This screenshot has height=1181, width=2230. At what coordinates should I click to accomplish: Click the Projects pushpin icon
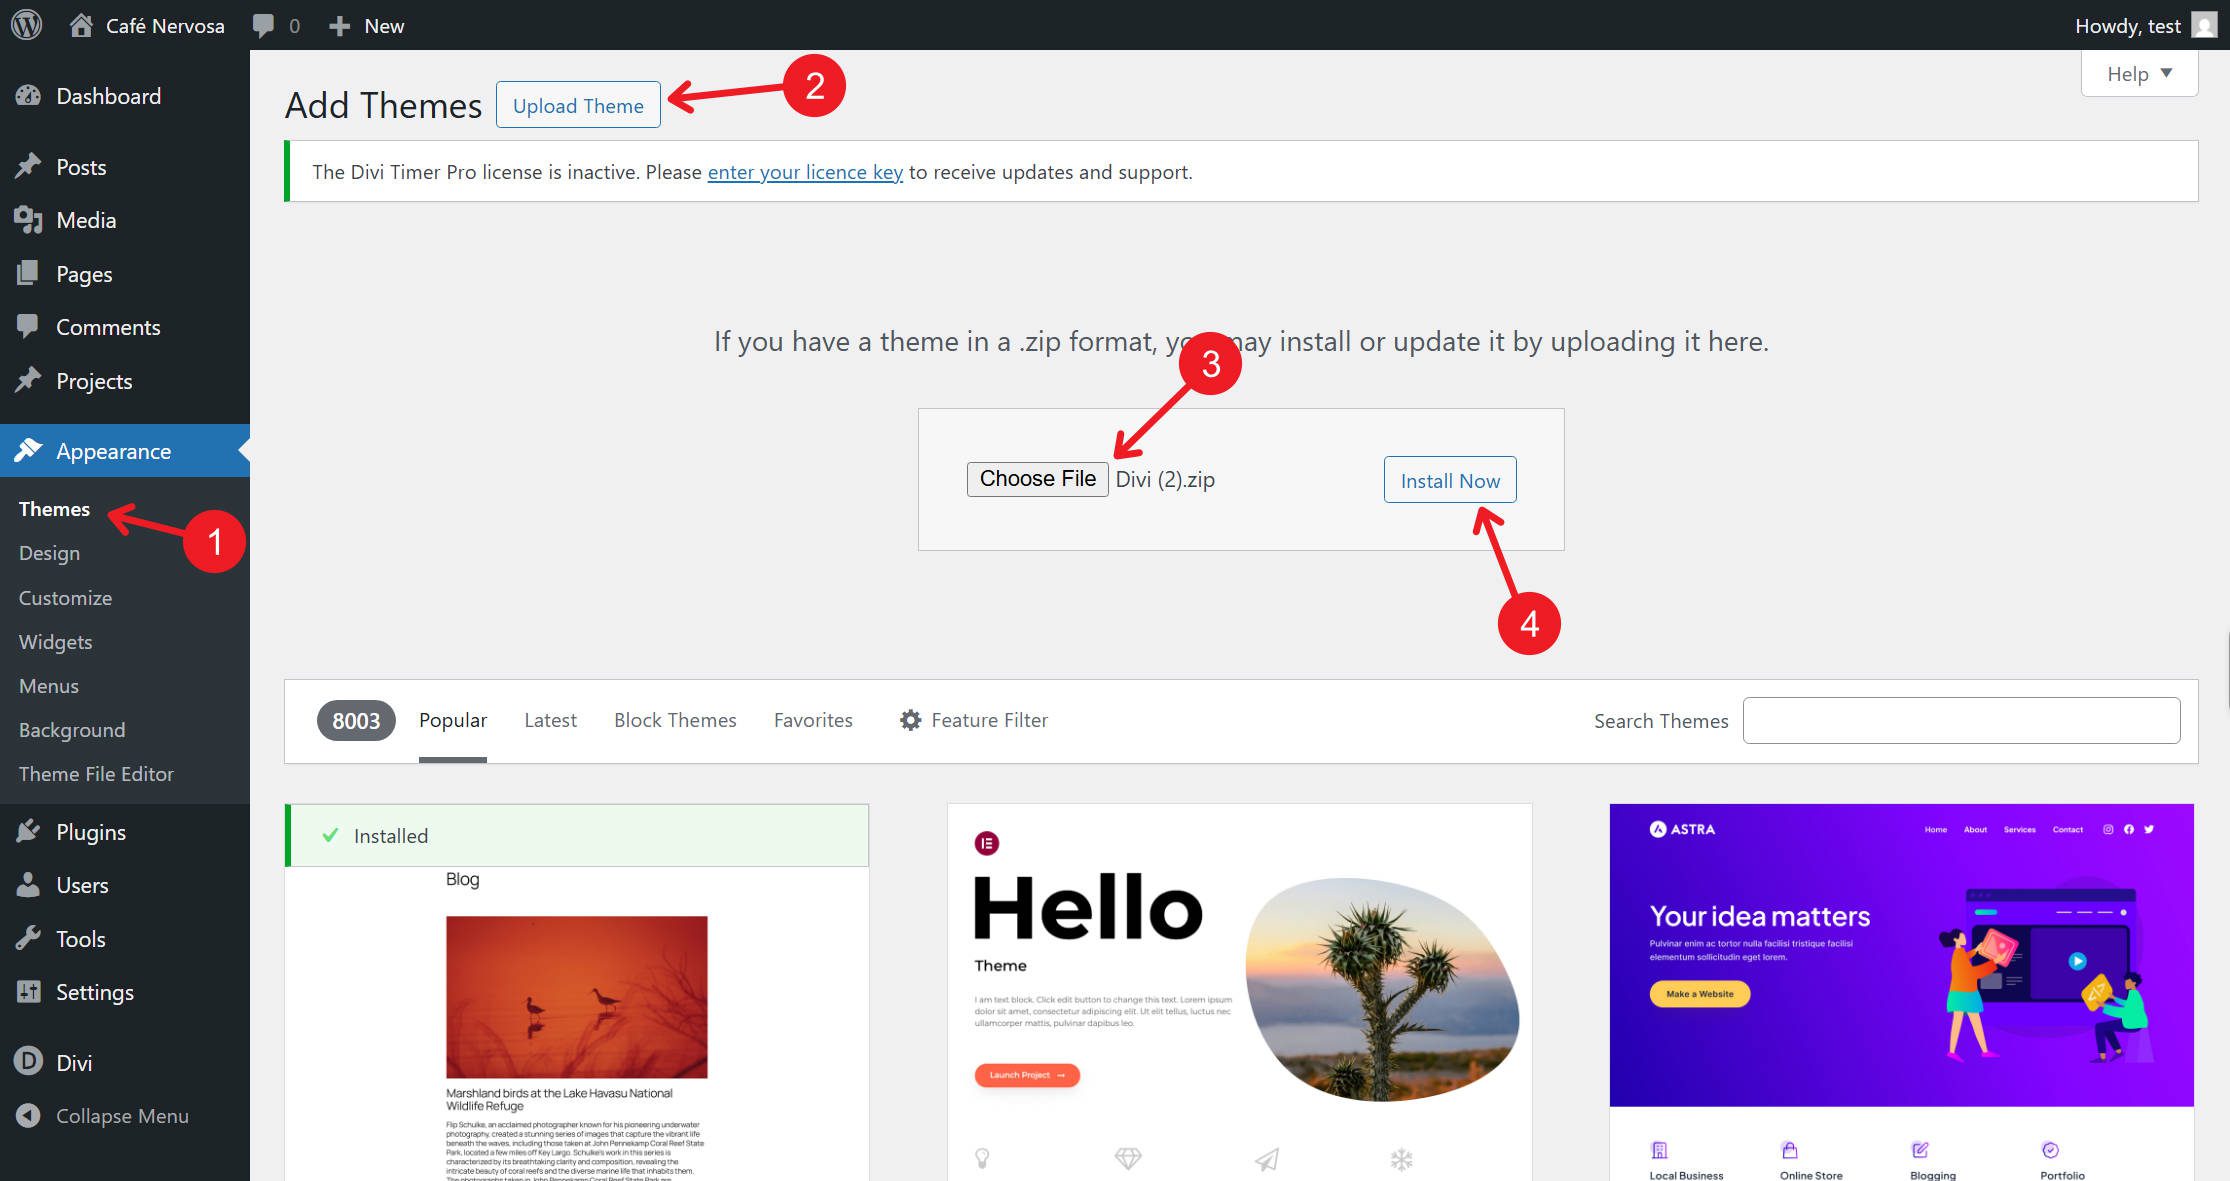(x=29, y=381)
